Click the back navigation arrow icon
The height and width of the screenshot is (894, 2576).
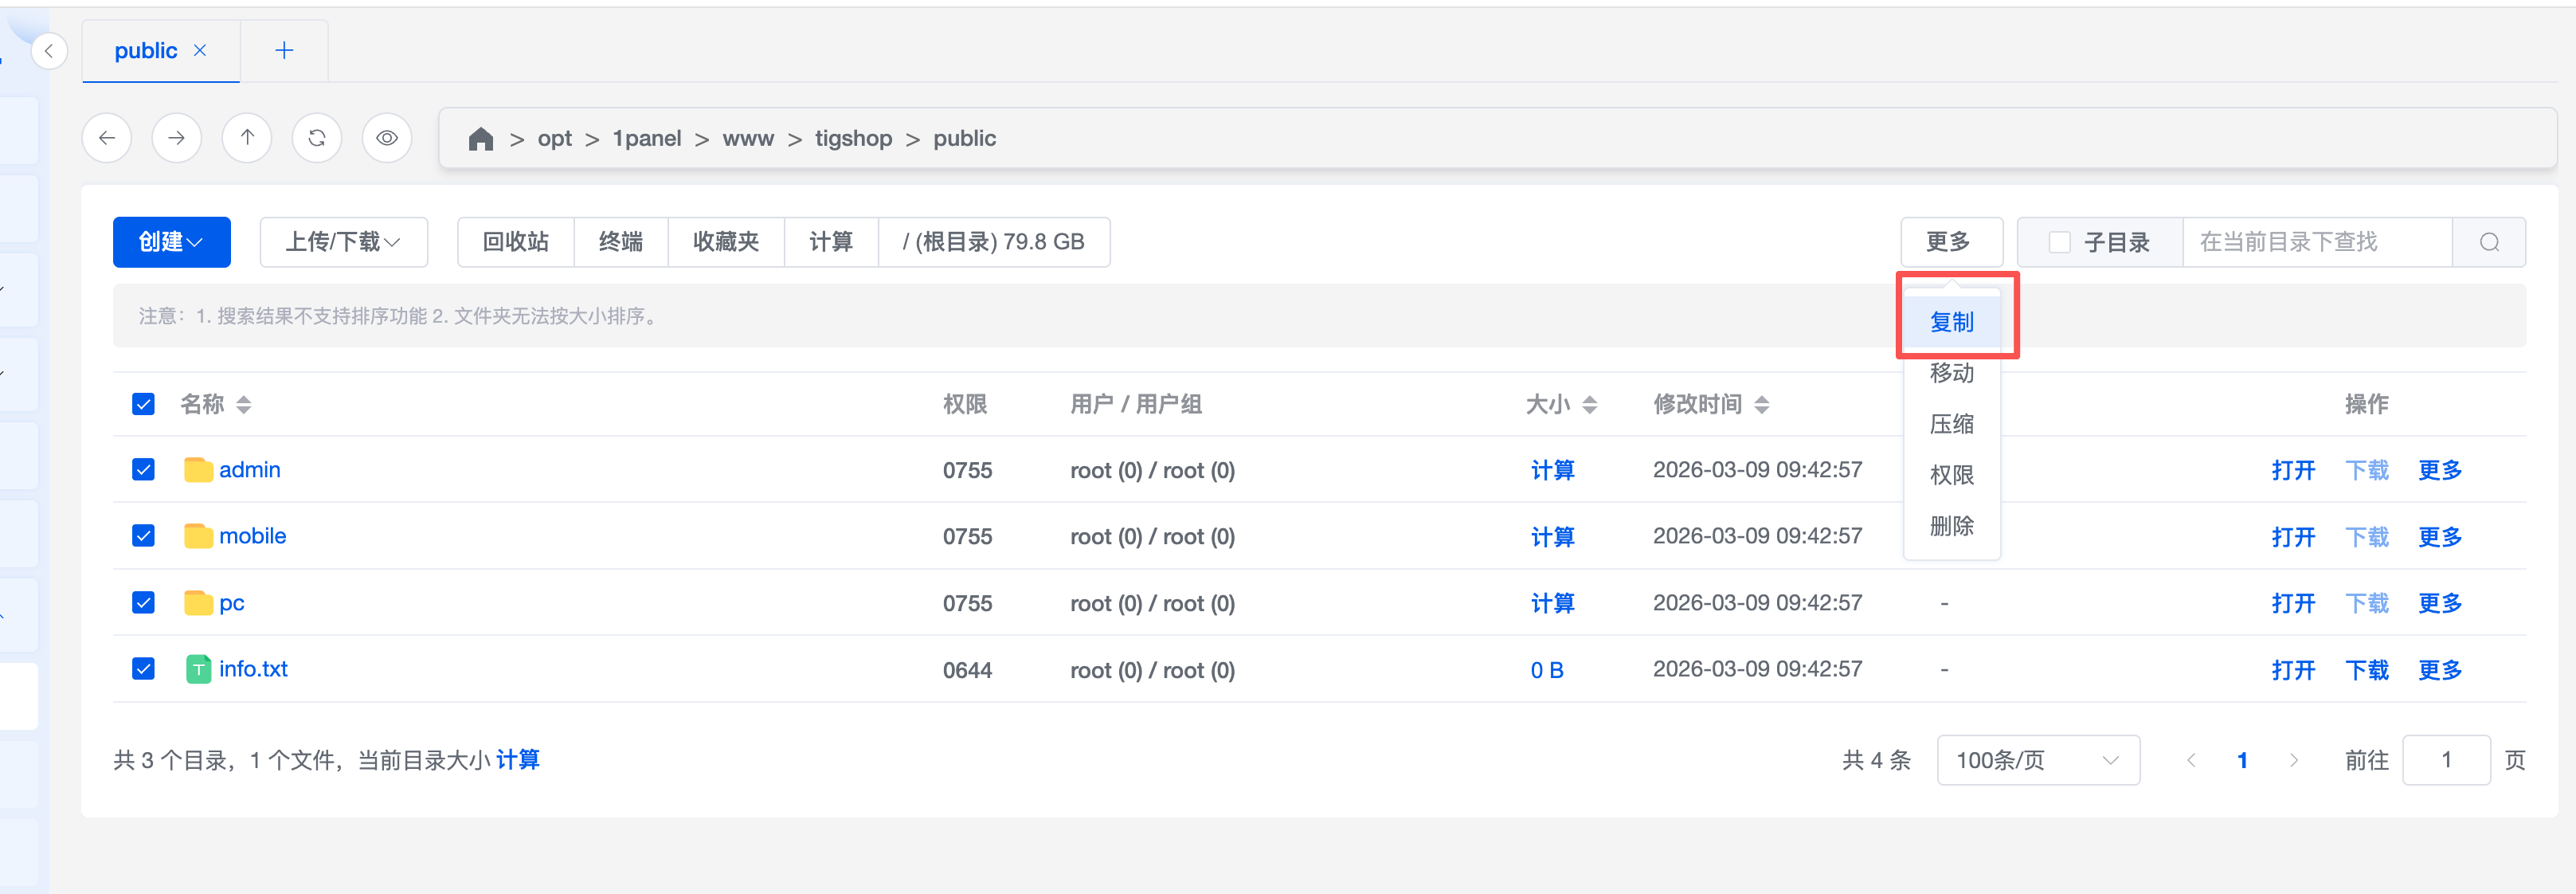(x=107, y=138)
